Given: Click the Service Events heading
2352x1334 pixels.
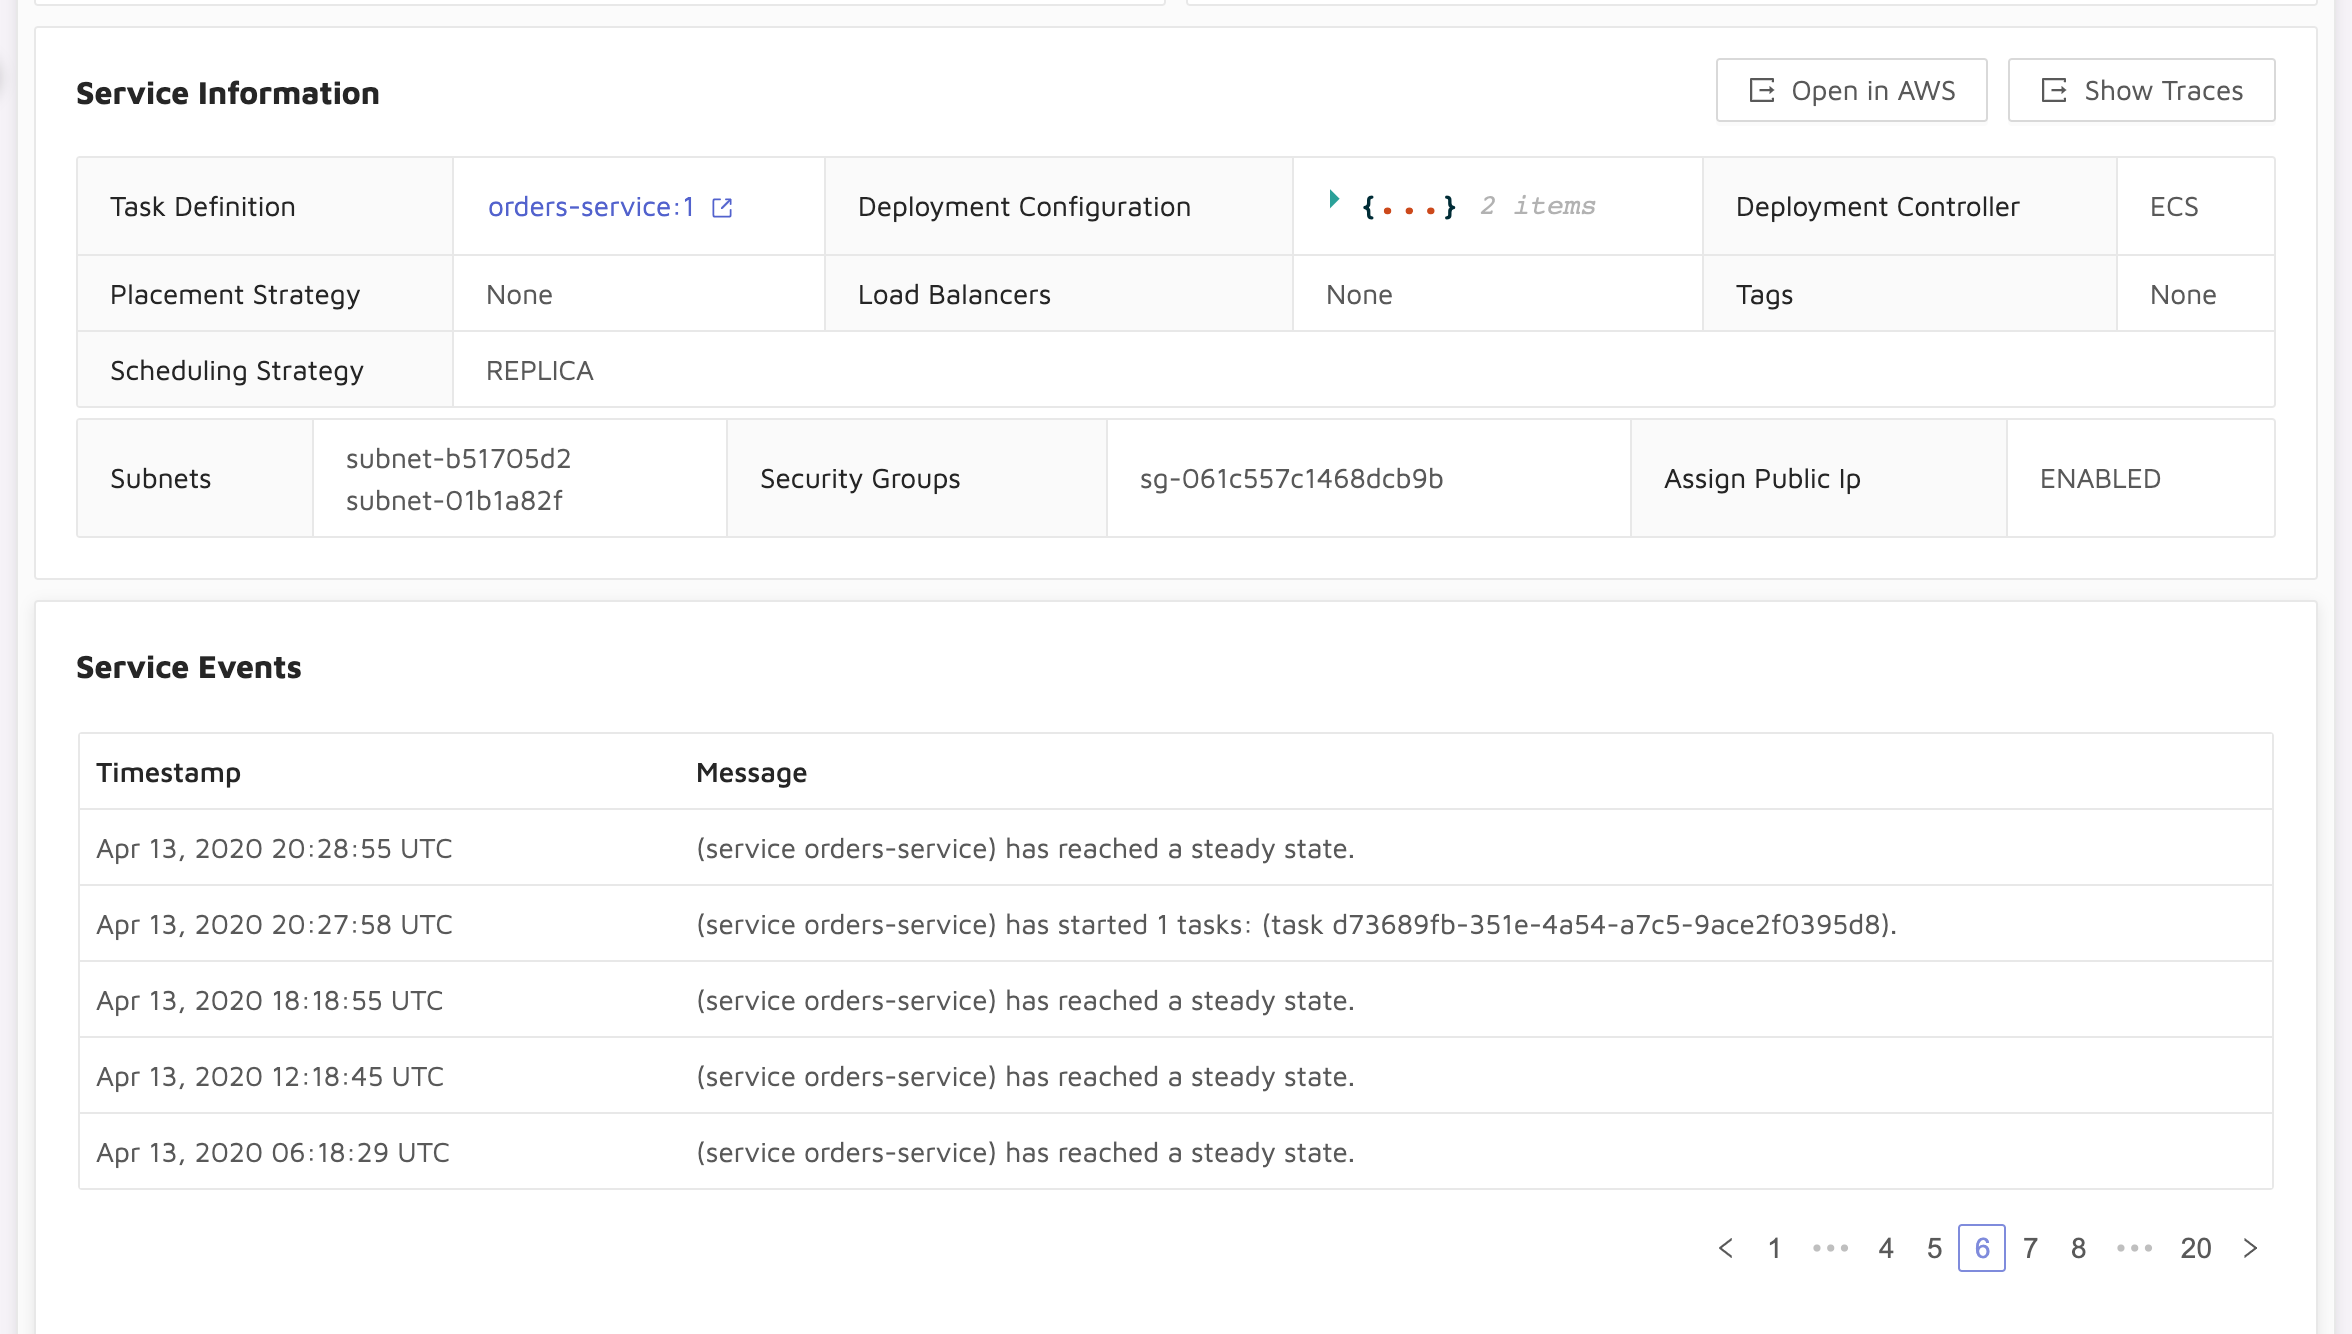Looking at the screenshot, I should [188, 667].
